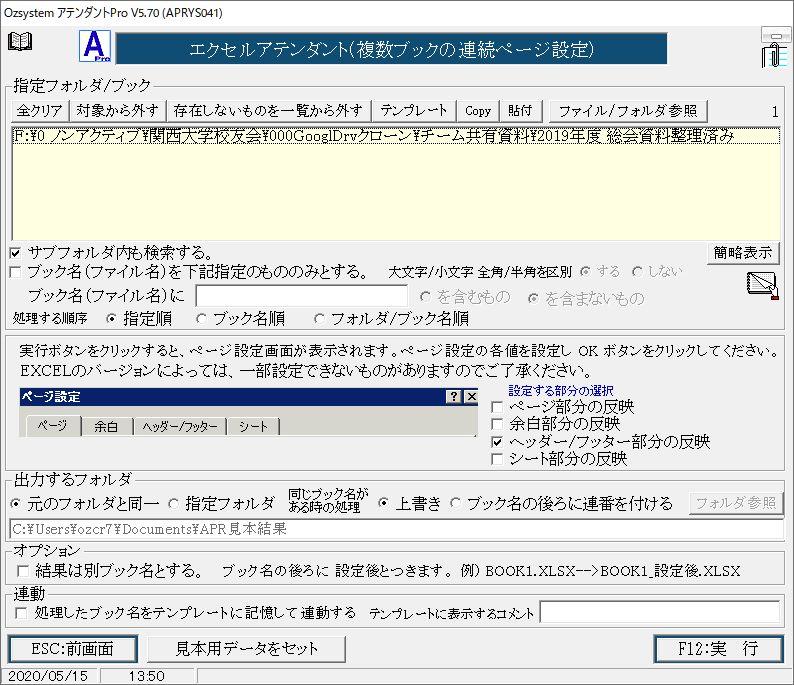The image size is (794, 685).
Task: Enable シート部分の反映 checkbox
Action: point(497,459)
